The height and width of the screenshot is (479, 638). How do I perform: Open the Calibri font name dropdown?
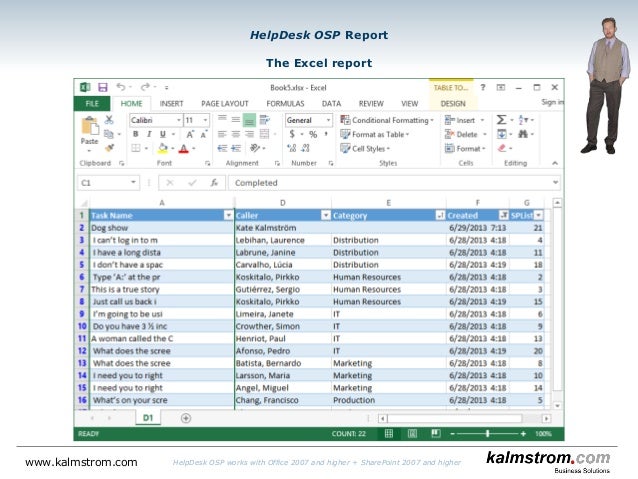click(x=179, y=120)
